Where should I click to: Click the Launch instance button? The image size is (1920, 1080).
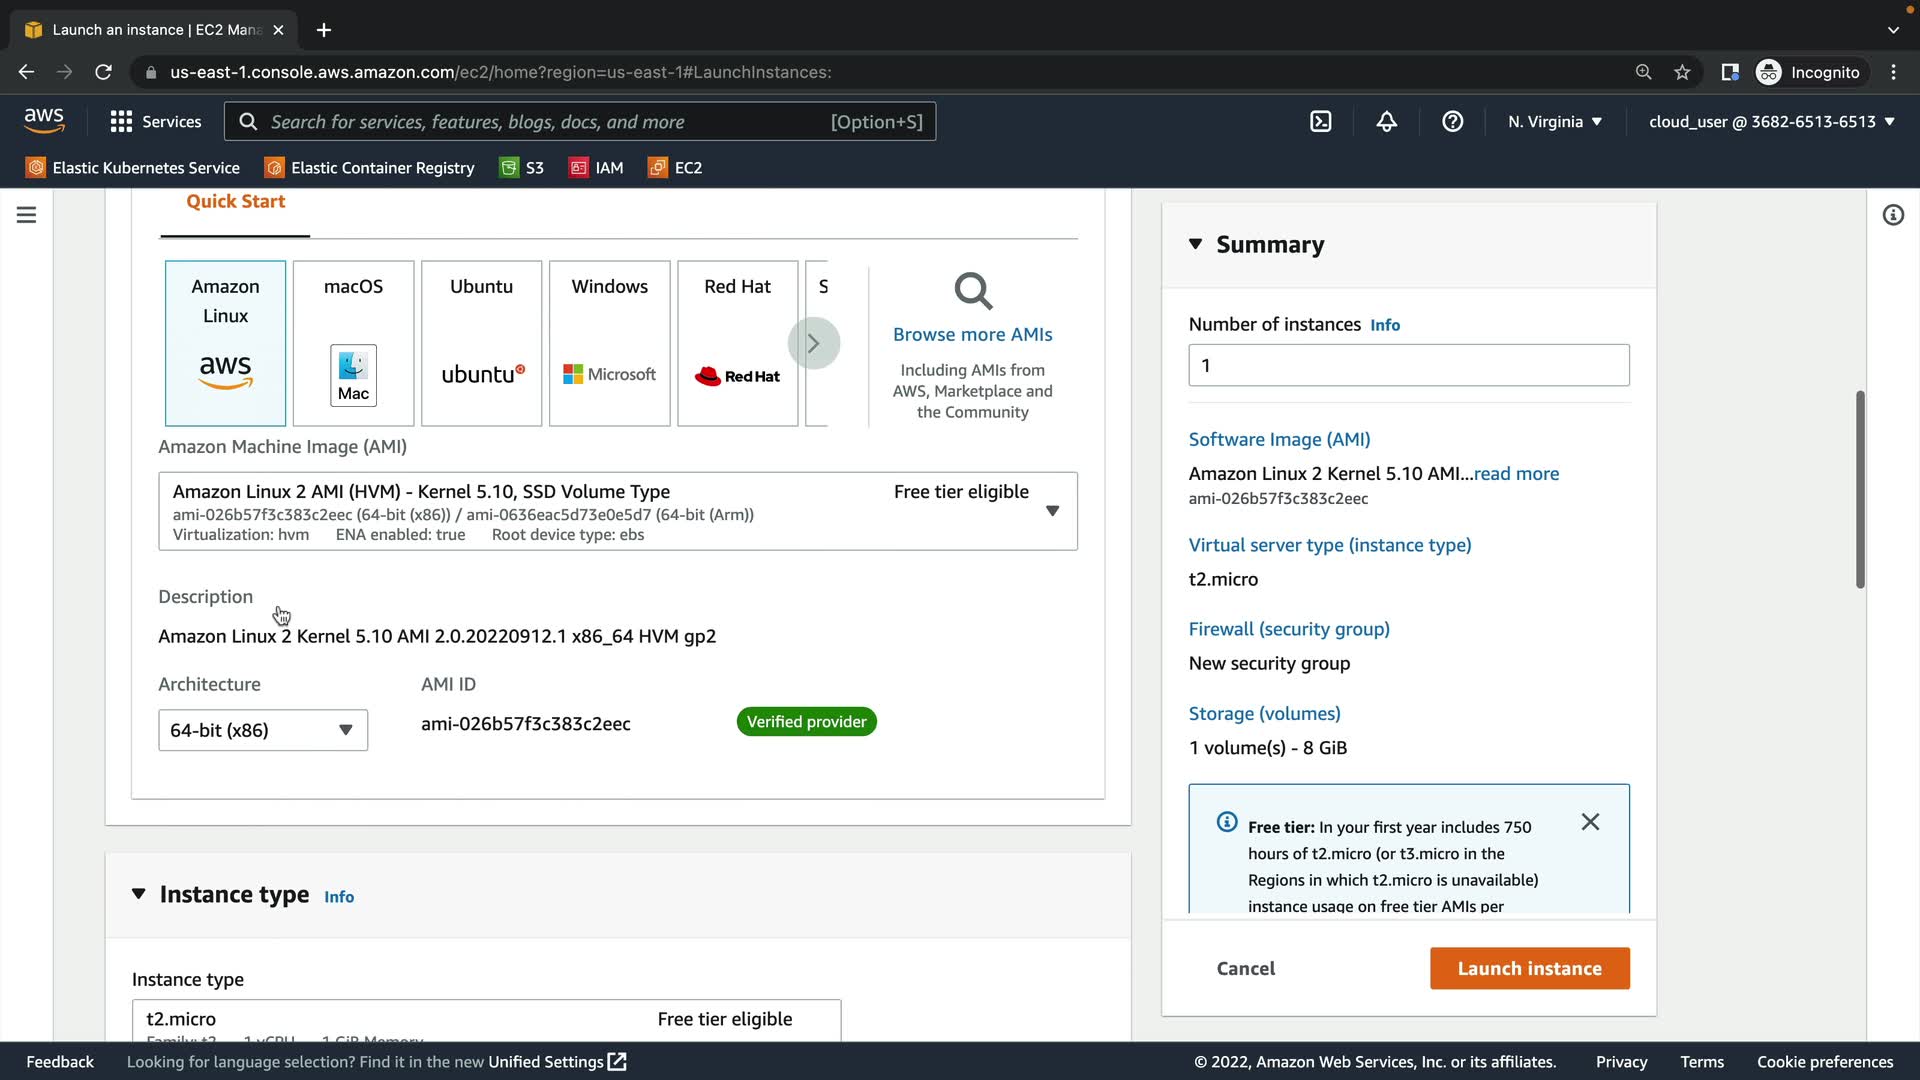point(1529,968)
